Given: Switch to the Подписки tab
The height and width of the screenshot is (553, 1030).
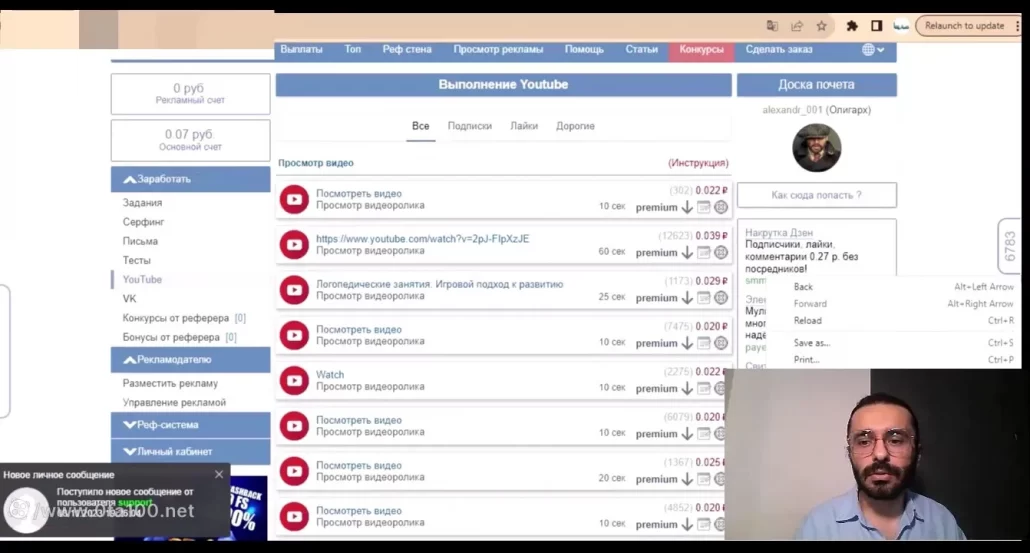Looking at the screenshot, I should (469, 126).
